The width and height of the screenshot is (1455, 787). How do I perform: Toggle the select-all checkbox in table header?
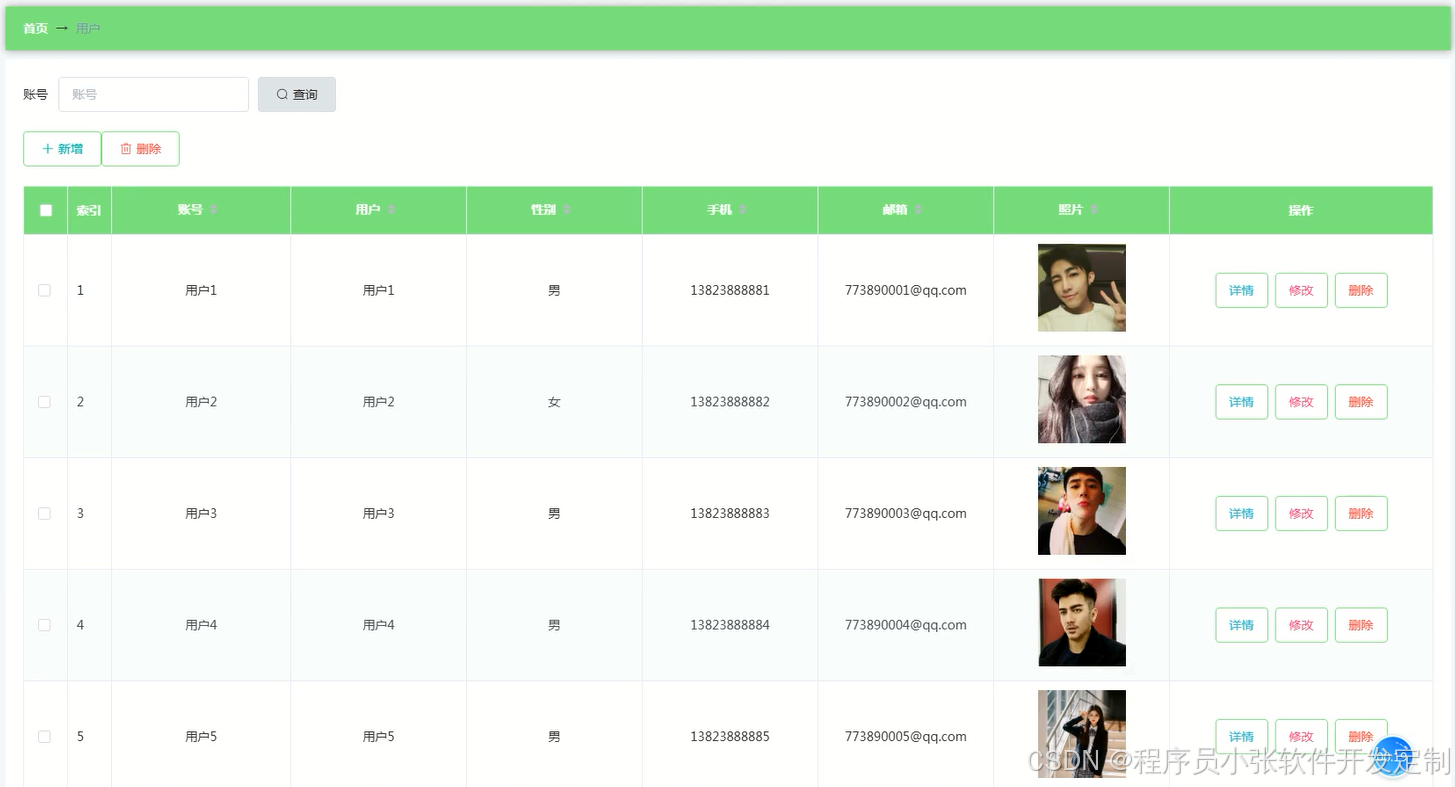pos(45,210)
